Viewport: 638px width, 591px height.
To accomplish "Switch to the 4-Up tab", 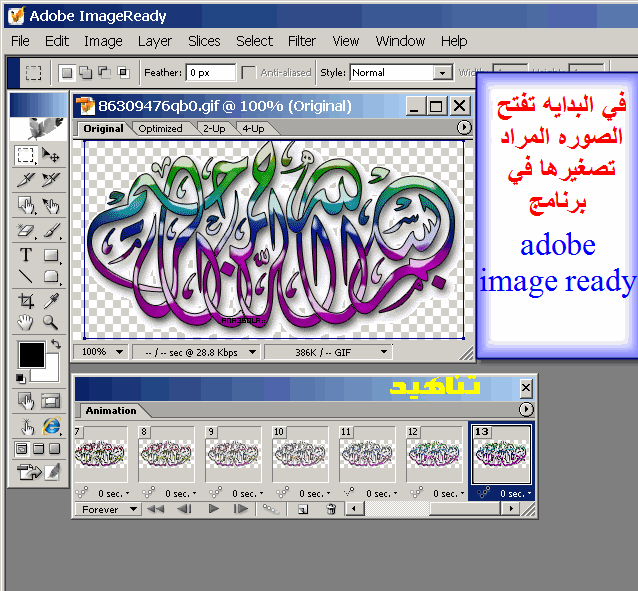I will click(x=253, y=129).
